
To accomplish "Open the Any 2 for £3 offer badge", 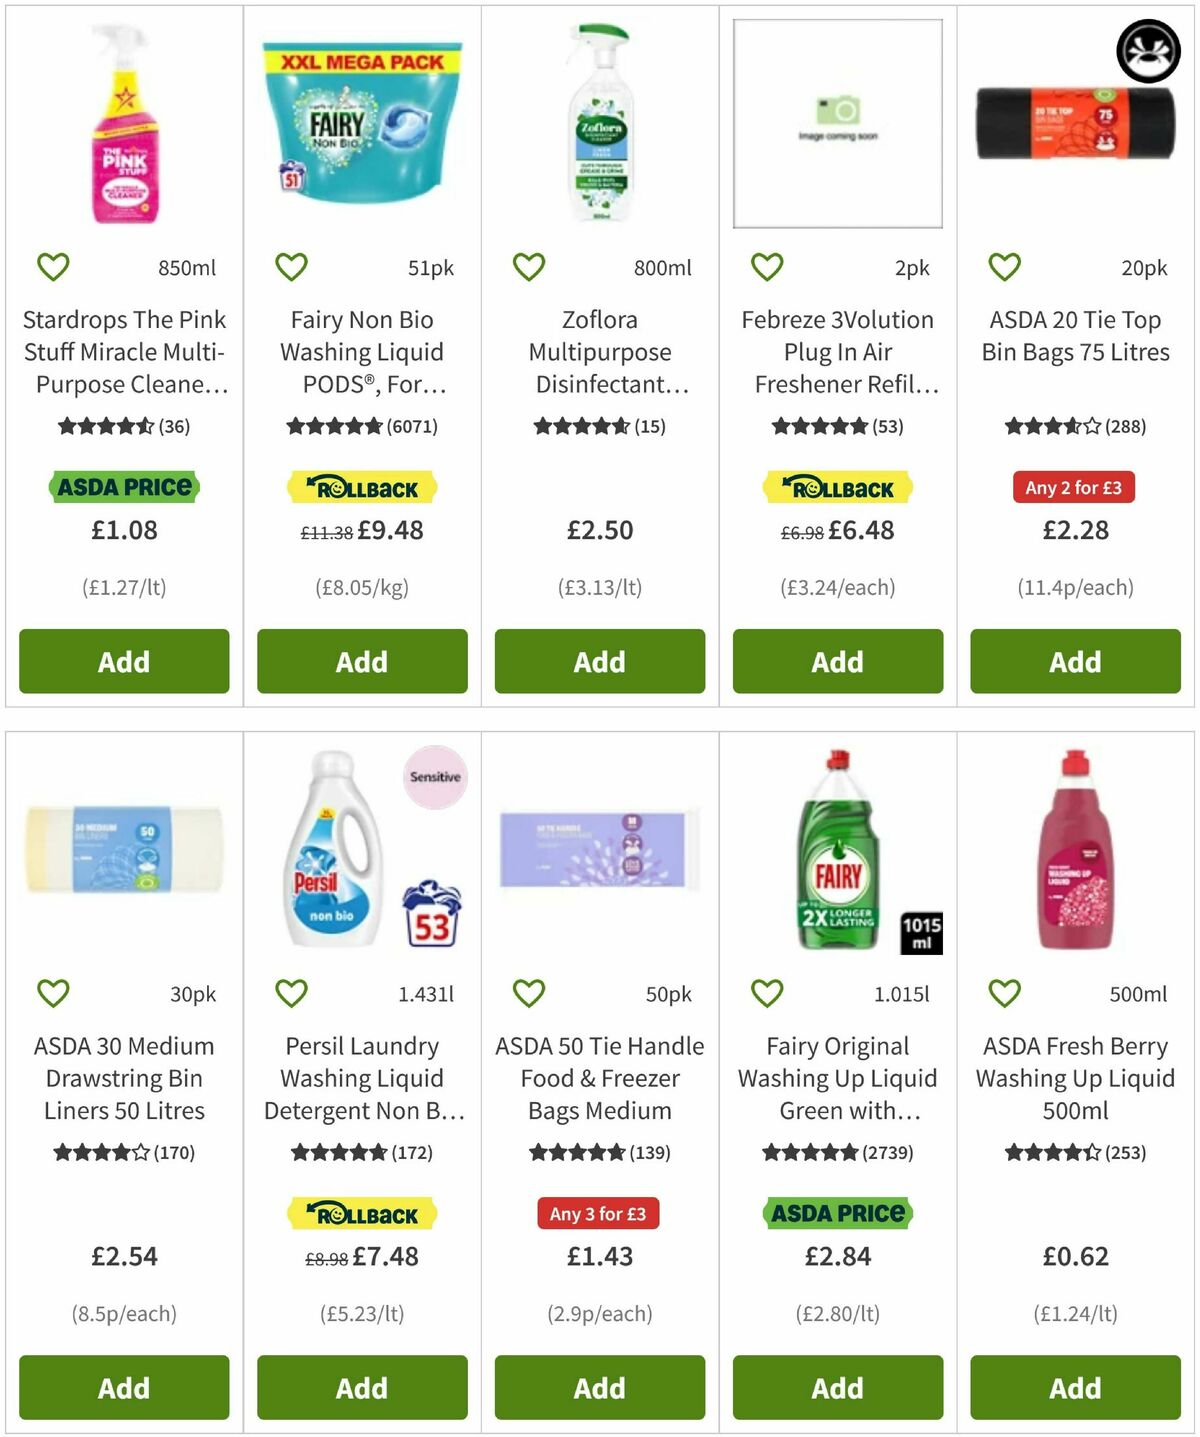I will (1074, 488).
